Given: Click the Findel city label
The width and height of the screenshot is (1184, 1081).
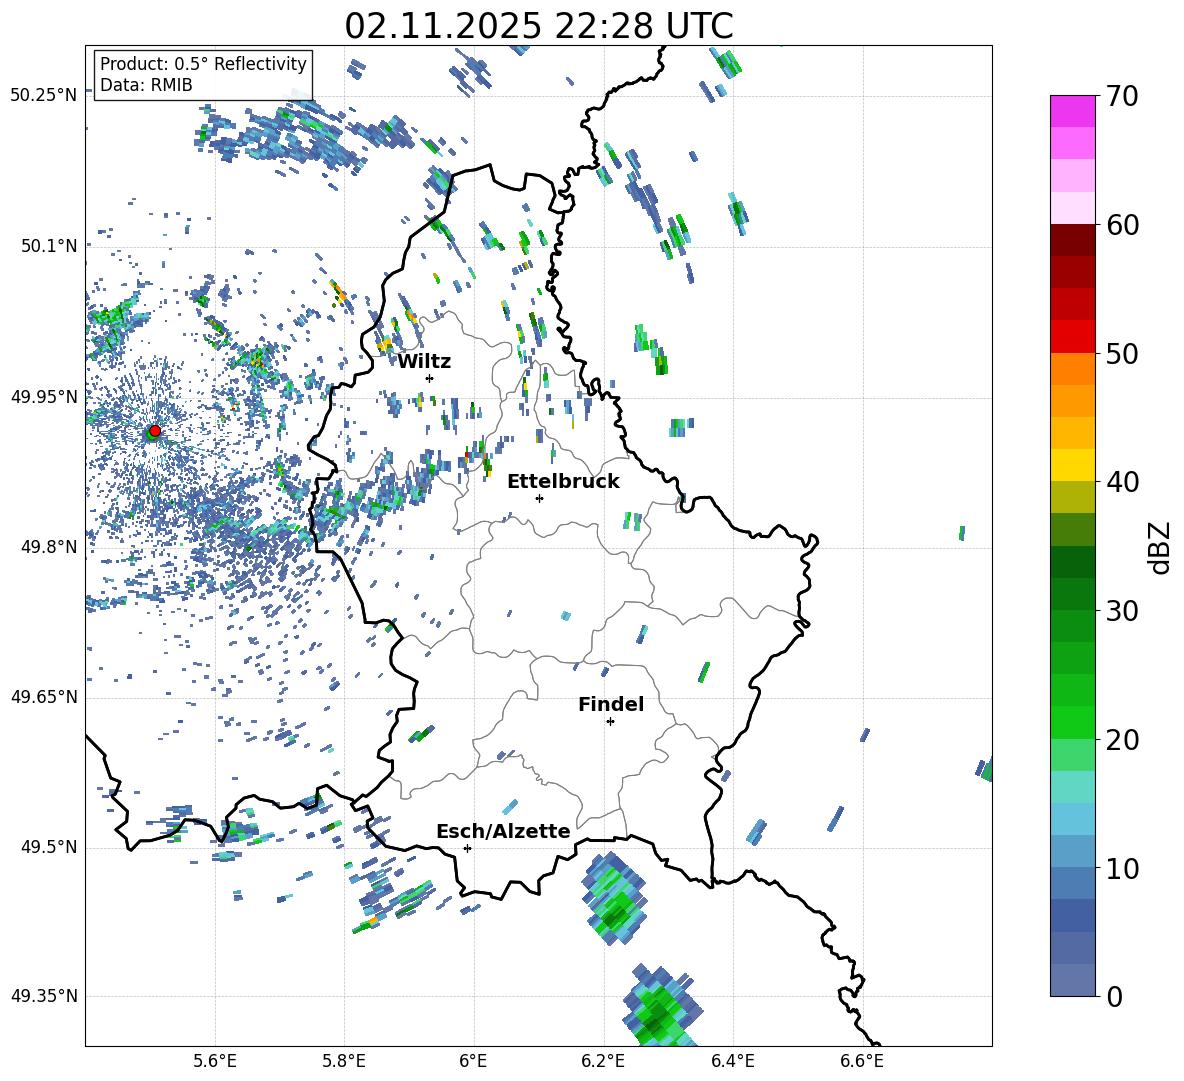Looking at the screenshot, I should coord(611,704).
